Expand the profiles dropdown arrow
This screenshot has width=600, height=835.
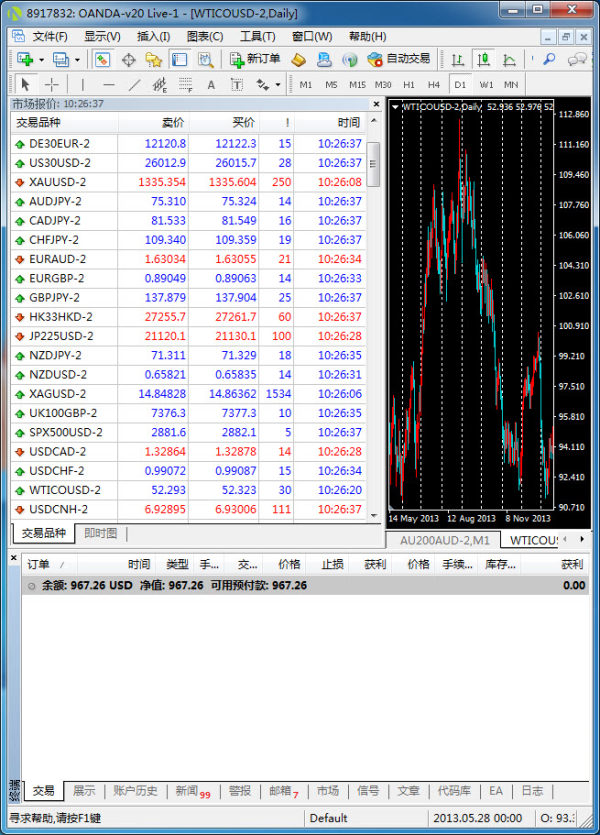(x=76, y=60)
